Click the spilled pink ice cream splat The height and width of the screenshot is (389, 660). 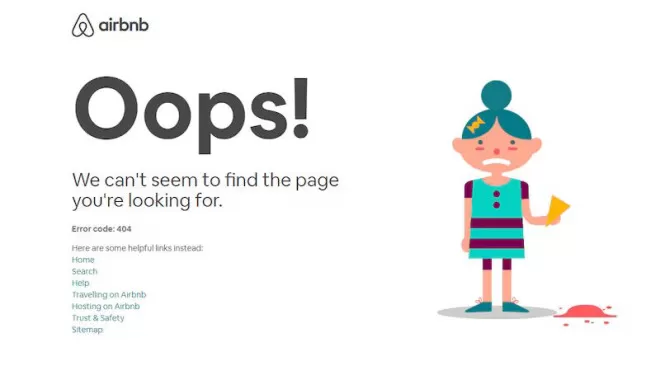pos(585,314)
